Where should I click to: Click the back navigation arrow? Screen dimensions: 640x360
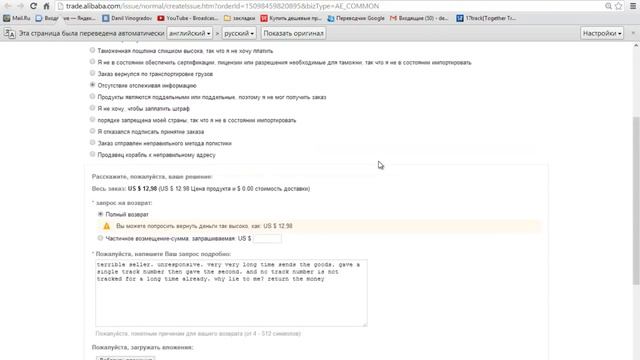(x=7, y=6)
